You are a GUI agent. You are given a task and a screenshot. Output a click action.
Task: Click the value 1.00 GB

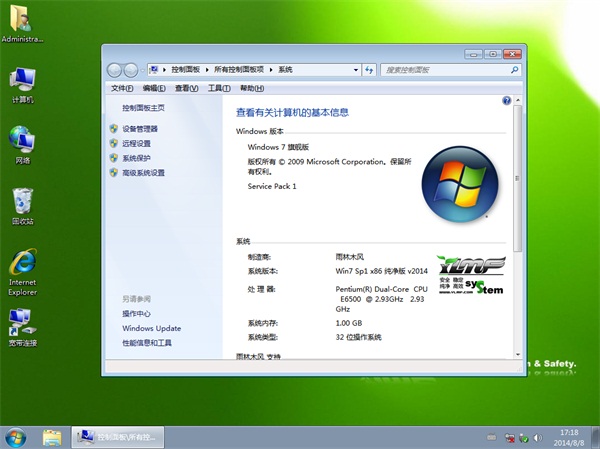point(349,323)
